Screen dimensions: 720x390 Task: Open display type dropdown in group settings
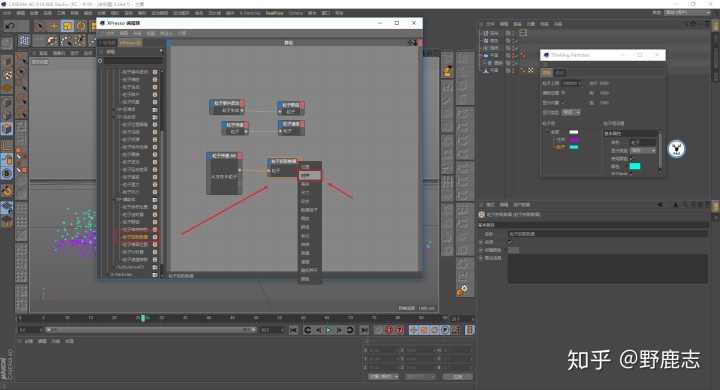[643, 151]
